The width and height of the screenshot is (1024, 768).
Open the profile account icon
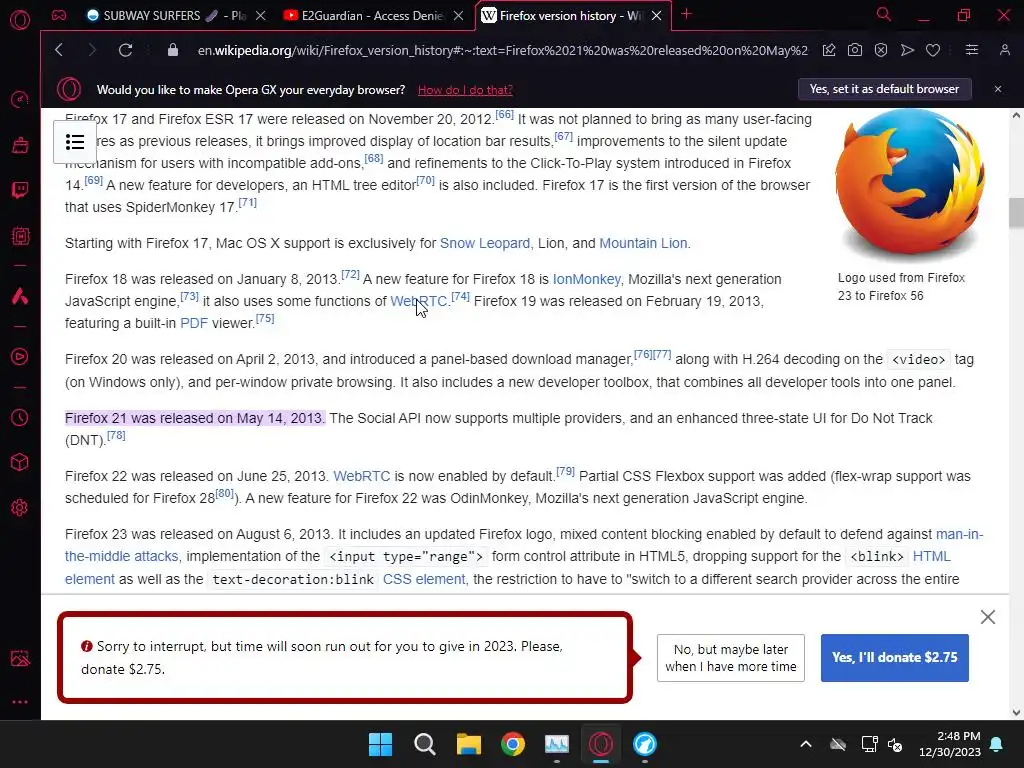(x=1004, y=50)
